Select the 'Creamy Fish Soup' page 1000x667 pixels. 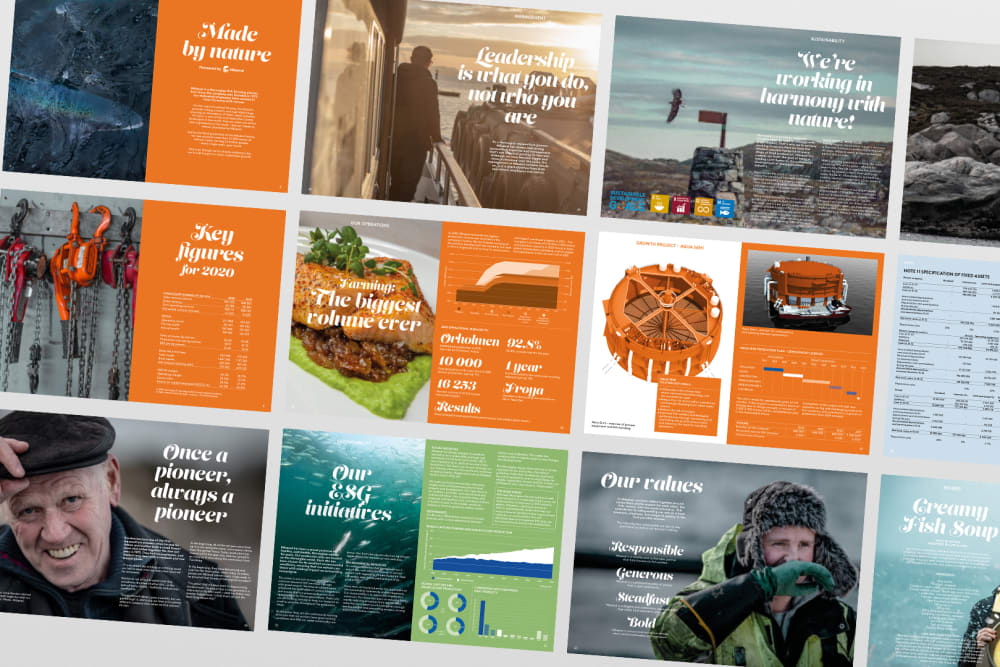point(934,571)
